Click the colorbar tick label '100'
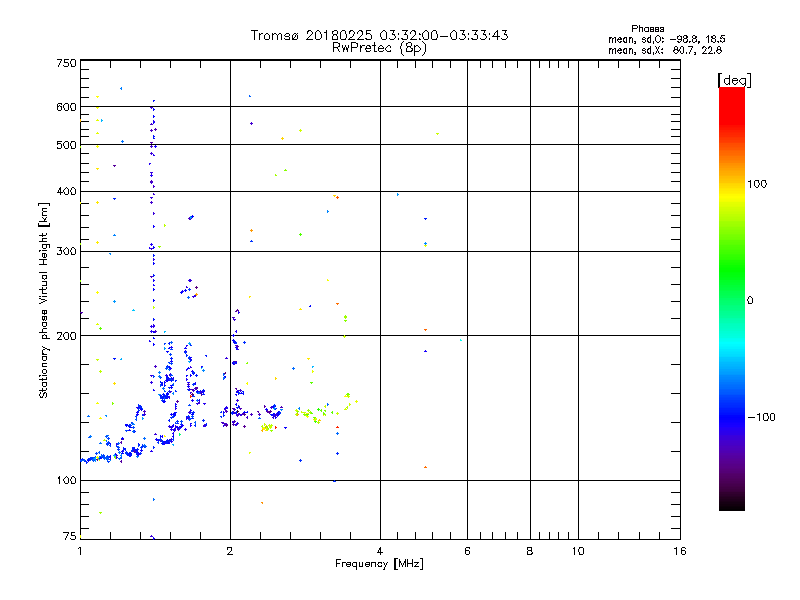This screenshot has height=600, width=800. click(x=757, y=184)
